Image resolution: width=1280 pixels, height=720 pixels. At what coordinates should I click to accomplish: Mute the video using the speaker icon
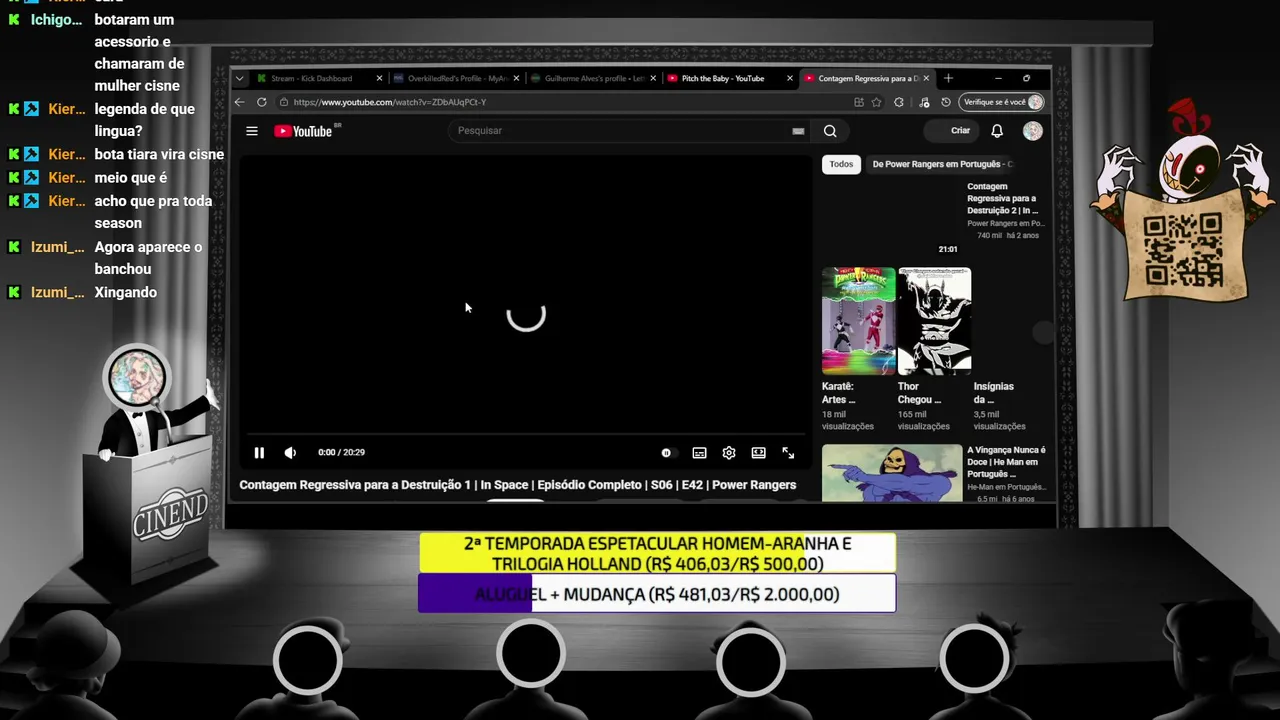pos(290,453)
